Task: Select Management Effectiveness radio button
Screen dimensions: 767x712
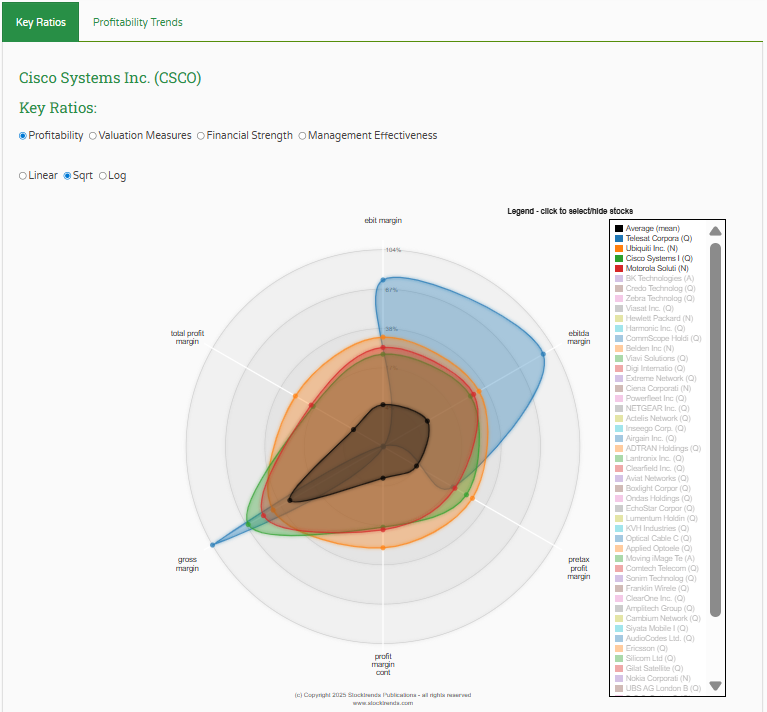Action: coord(303,136)
